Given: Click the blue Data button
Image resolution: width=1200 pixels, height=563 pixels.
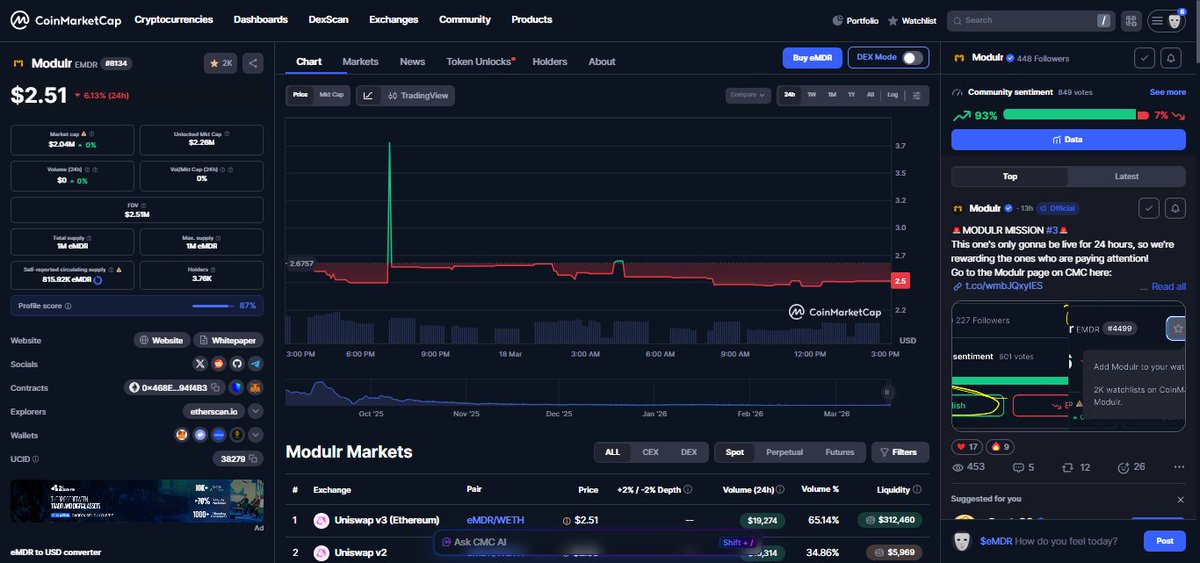Looking at the screenshot, I should [1068, 139].
